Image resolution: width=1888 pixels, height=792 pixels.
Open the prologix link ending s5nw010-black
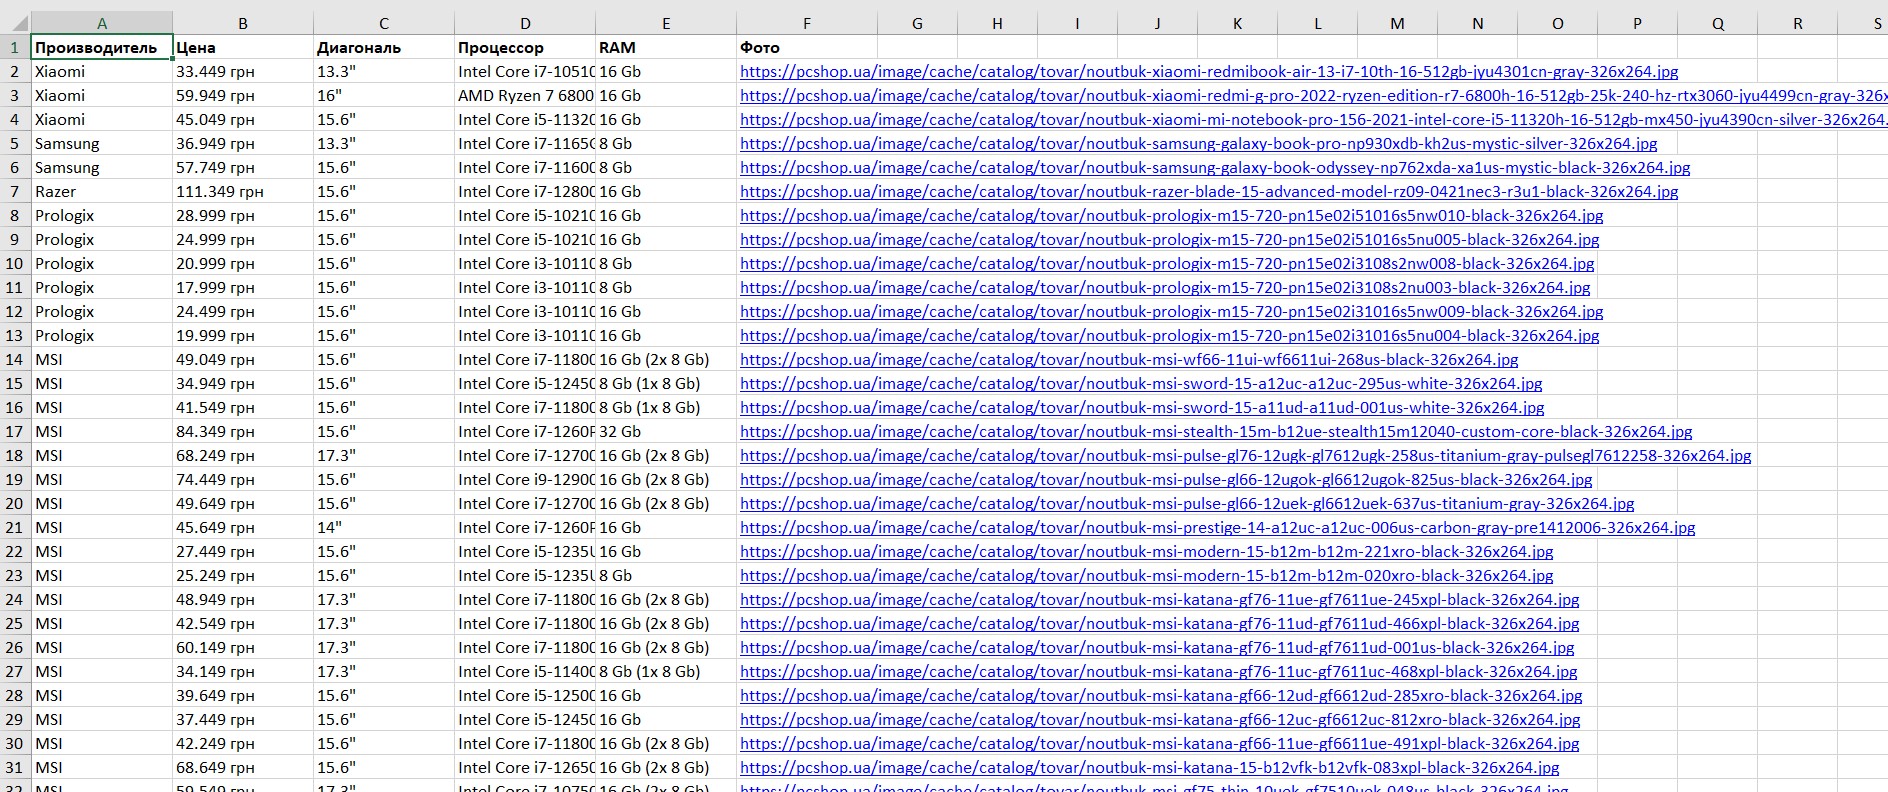pyautogui.click(x=1171, y=216)
